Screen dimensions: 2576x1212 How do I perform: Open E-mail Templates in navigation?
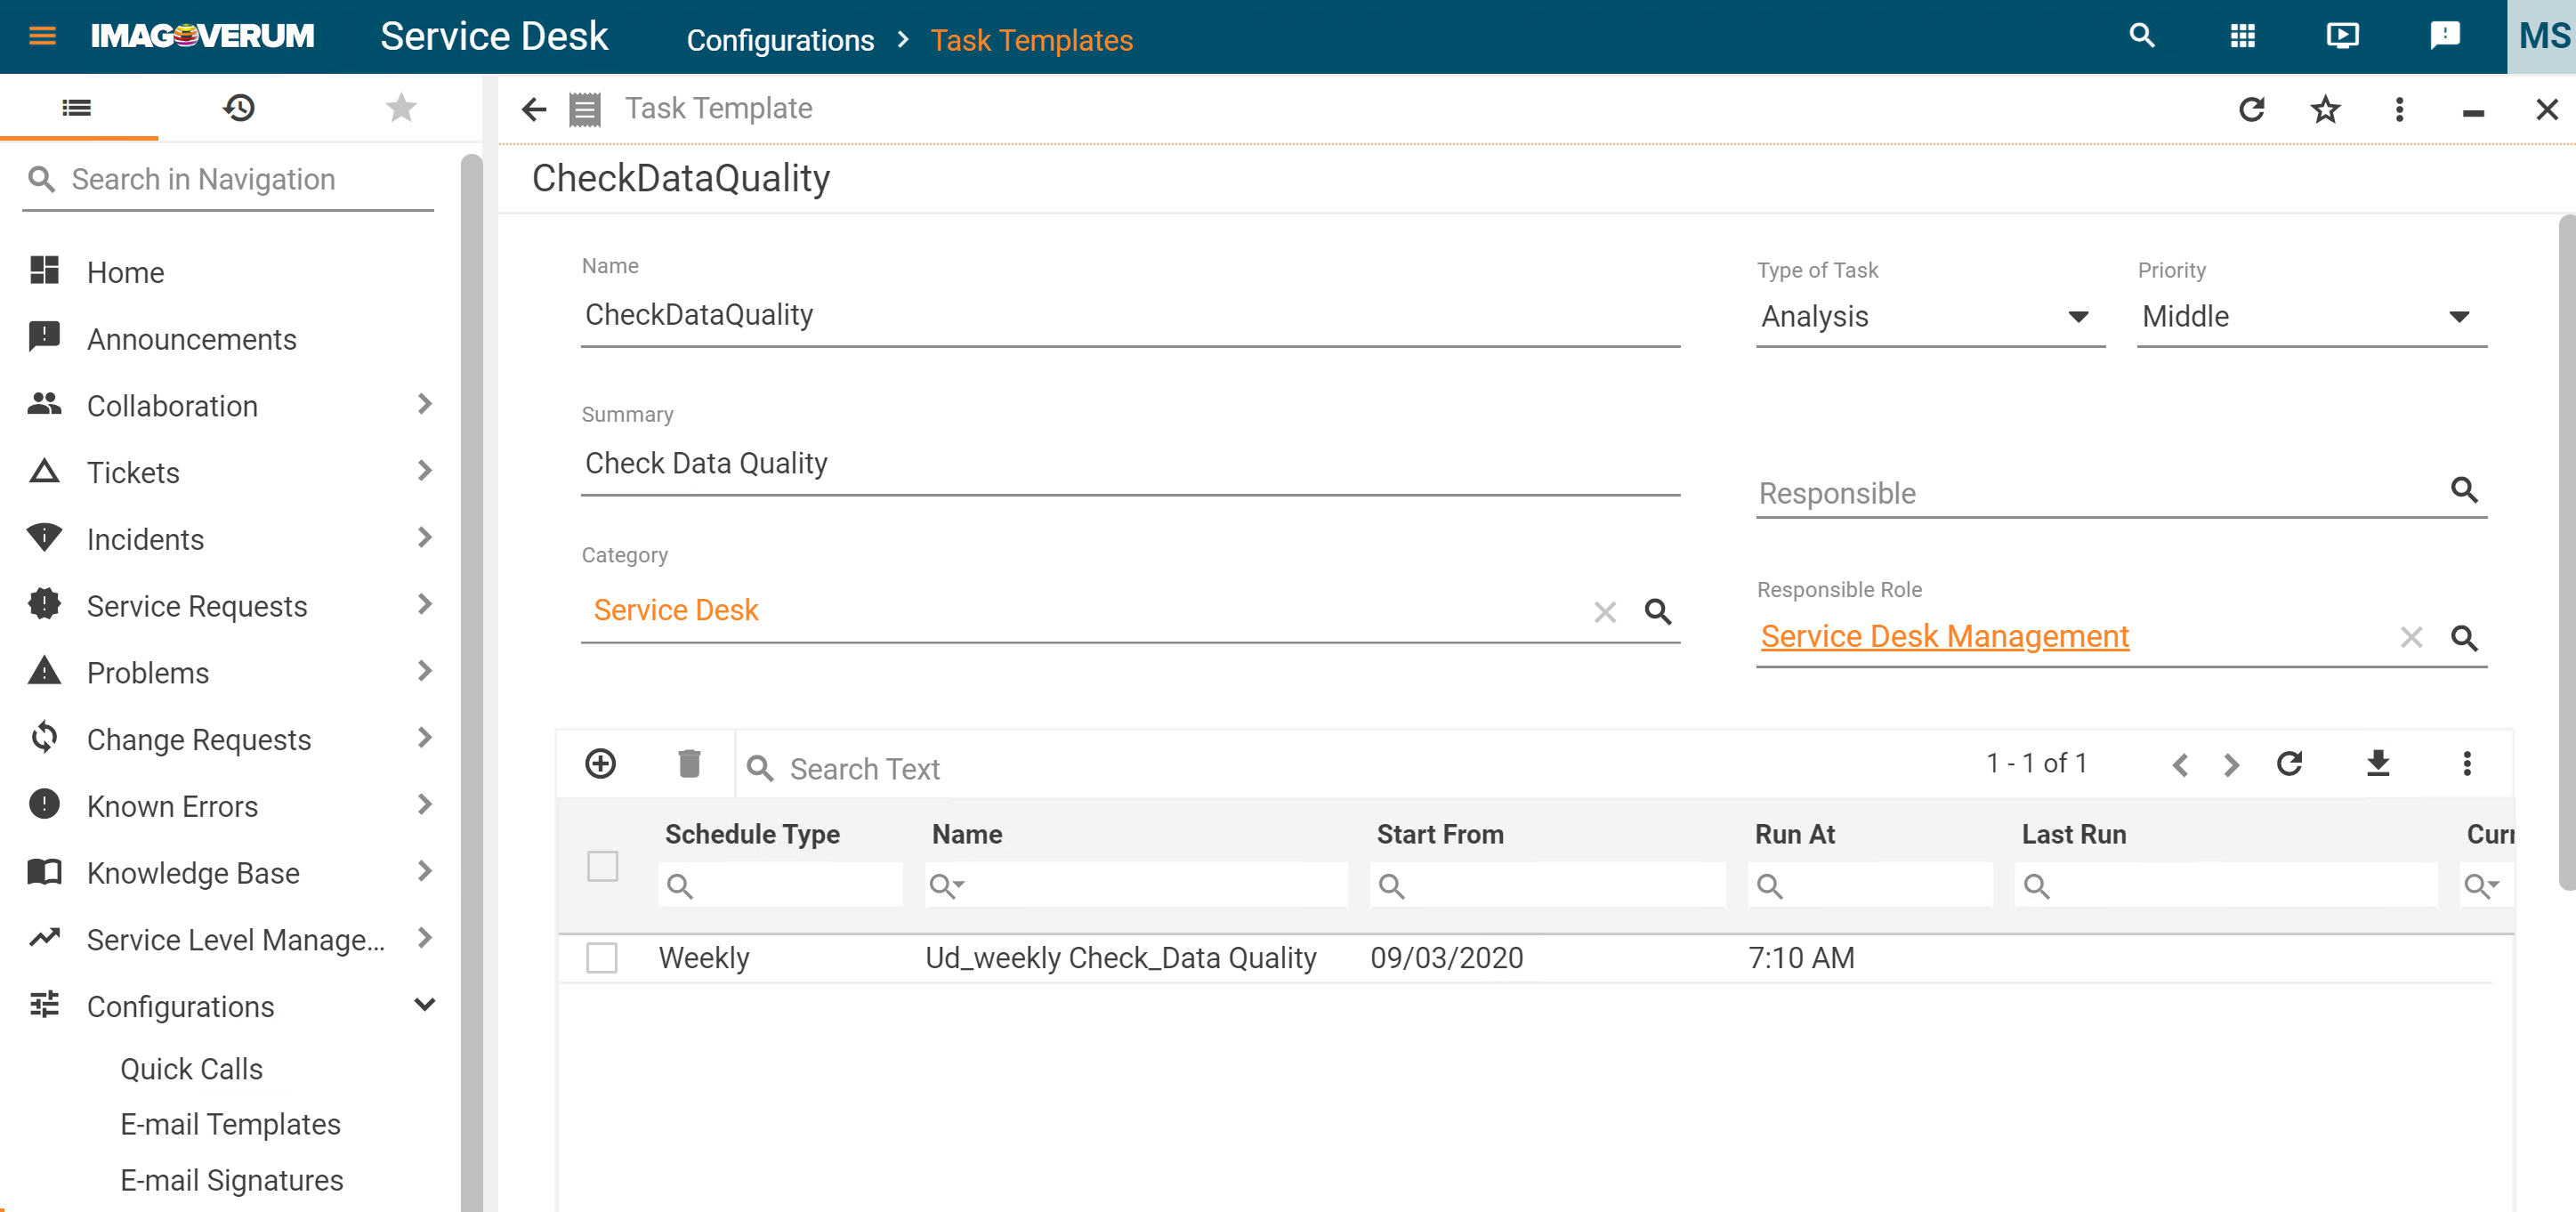point(230,1124)
